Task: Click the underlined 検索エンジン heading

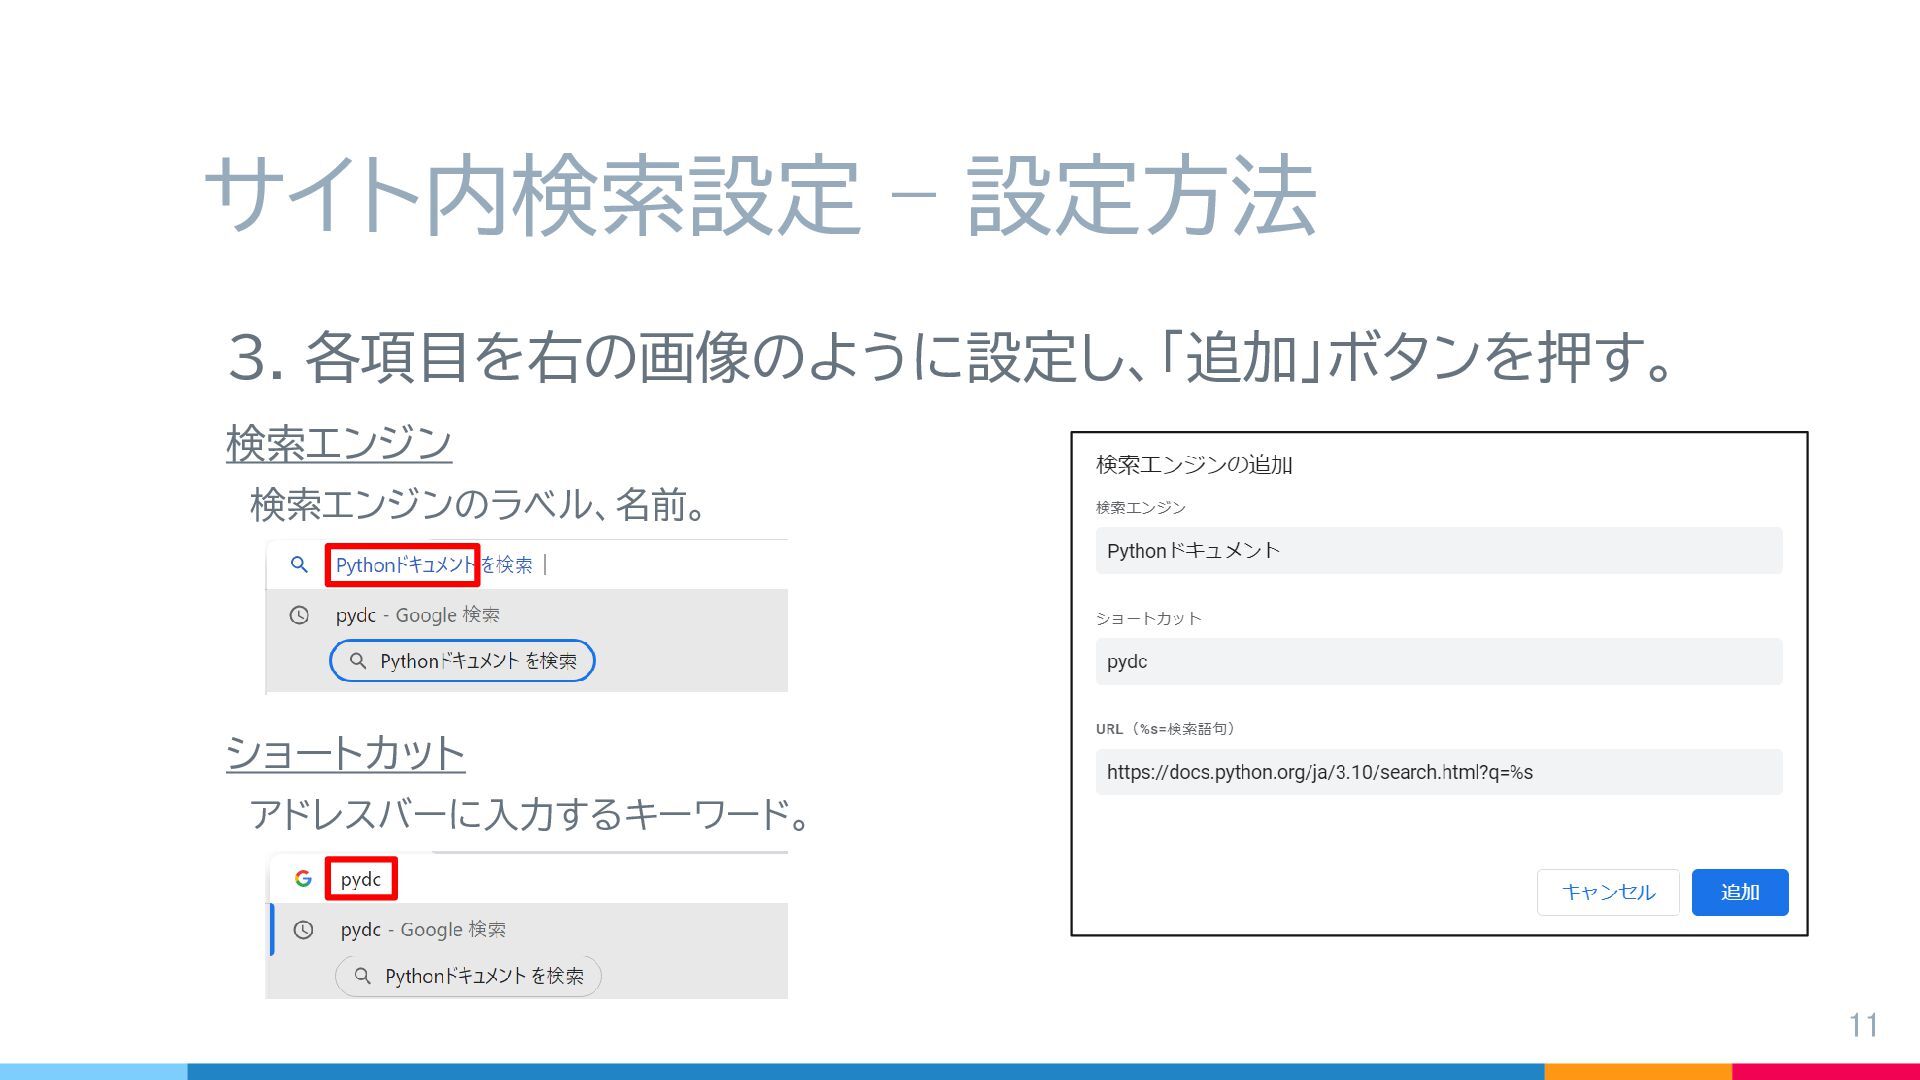Action: (339, 443)
